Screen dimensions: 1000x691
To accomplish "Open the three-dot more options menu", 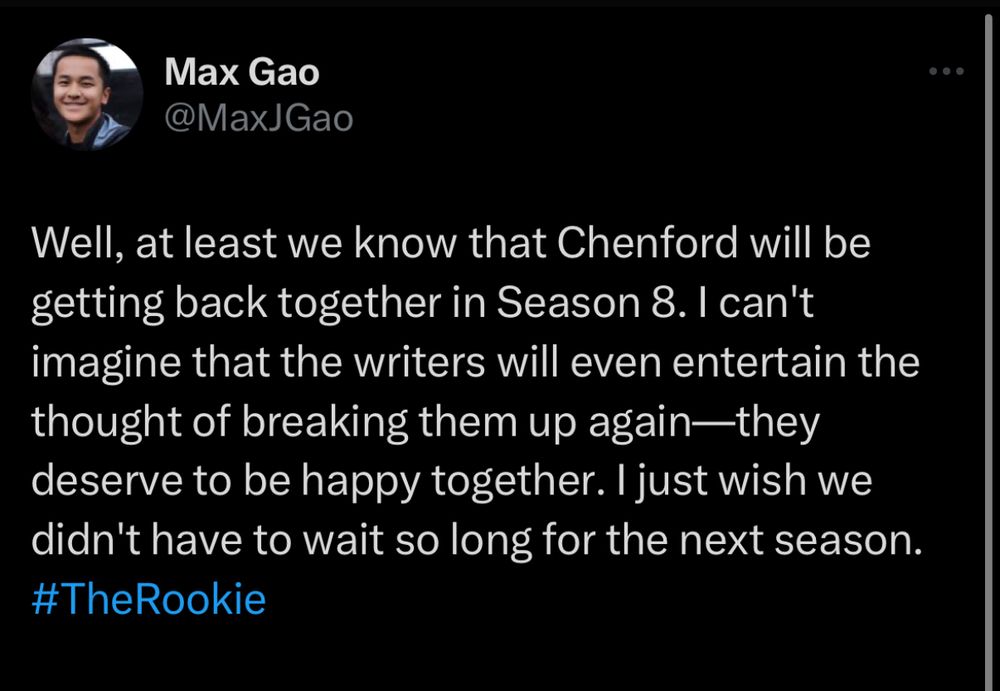I will 946,71.
